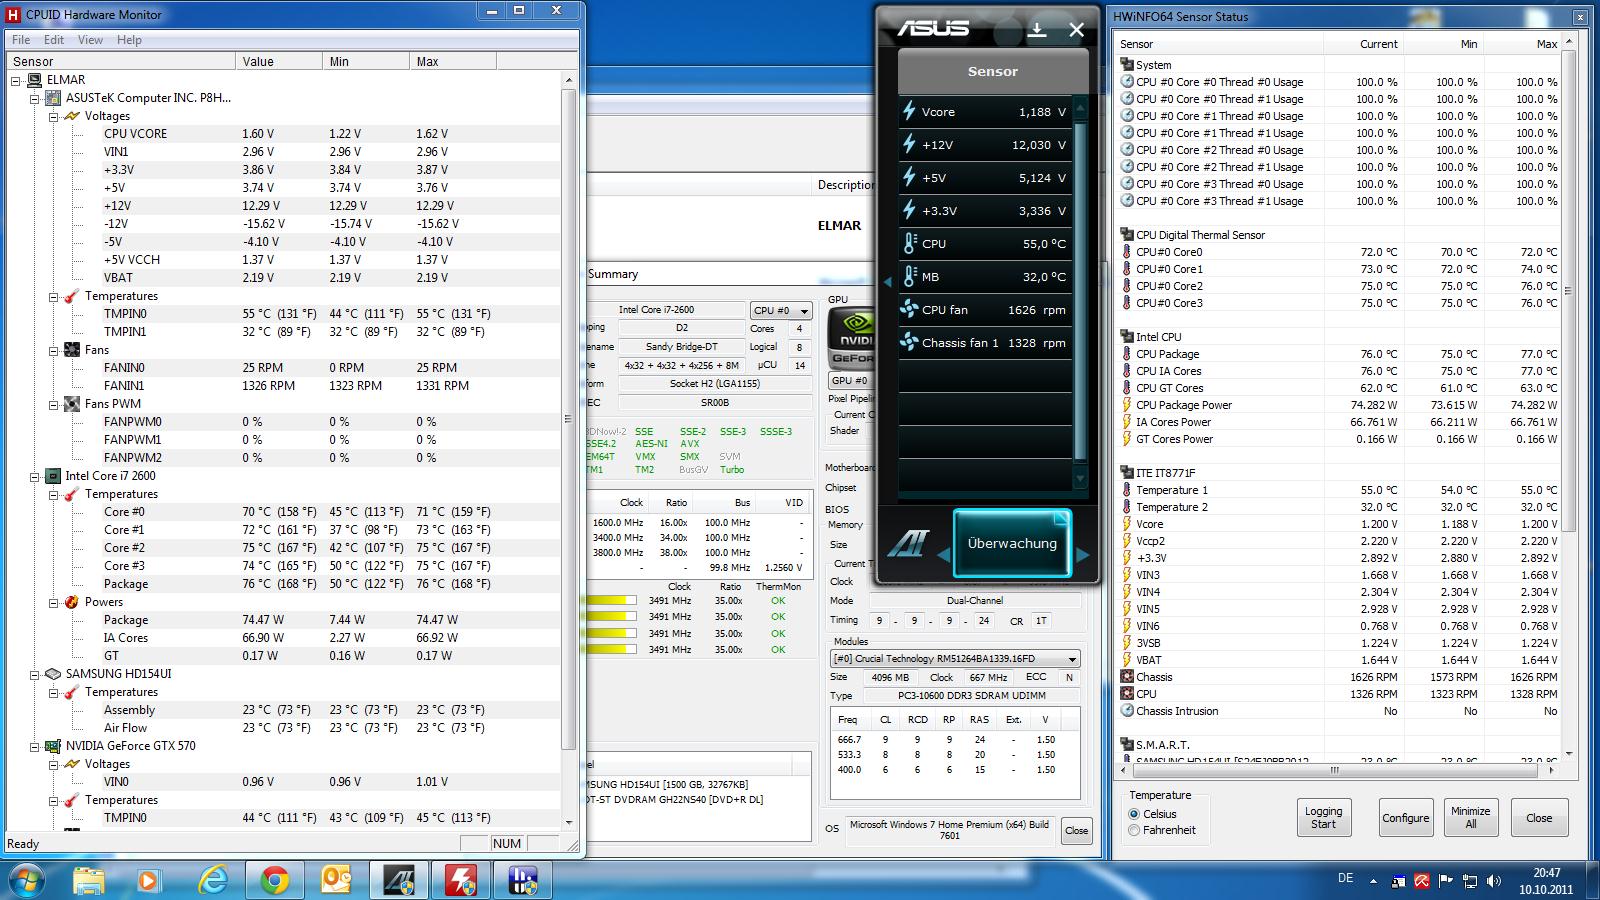Click the Logging Start button
The image size is (1600, 900).
pyautogui.click(x=1323, y=818)
